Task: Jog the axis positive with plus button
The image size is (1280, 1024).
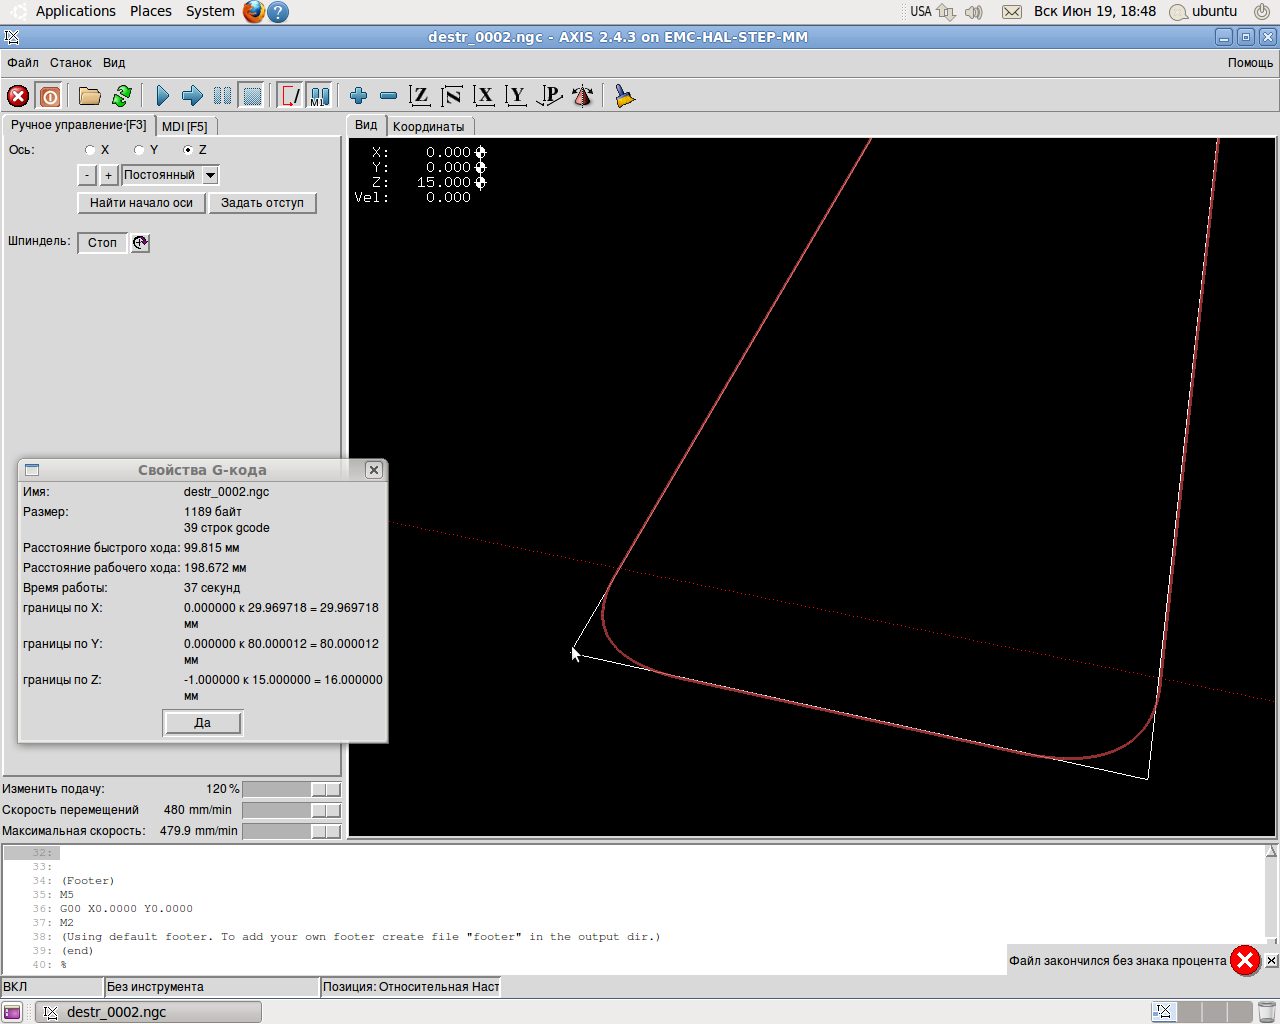Action: tap(109, 175)
